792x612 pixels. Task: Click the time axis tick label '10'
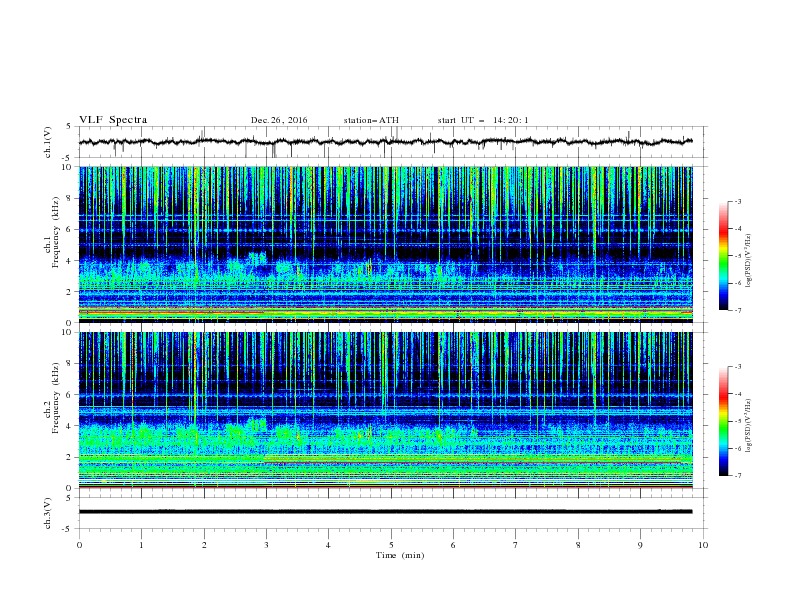pos(703,545)
